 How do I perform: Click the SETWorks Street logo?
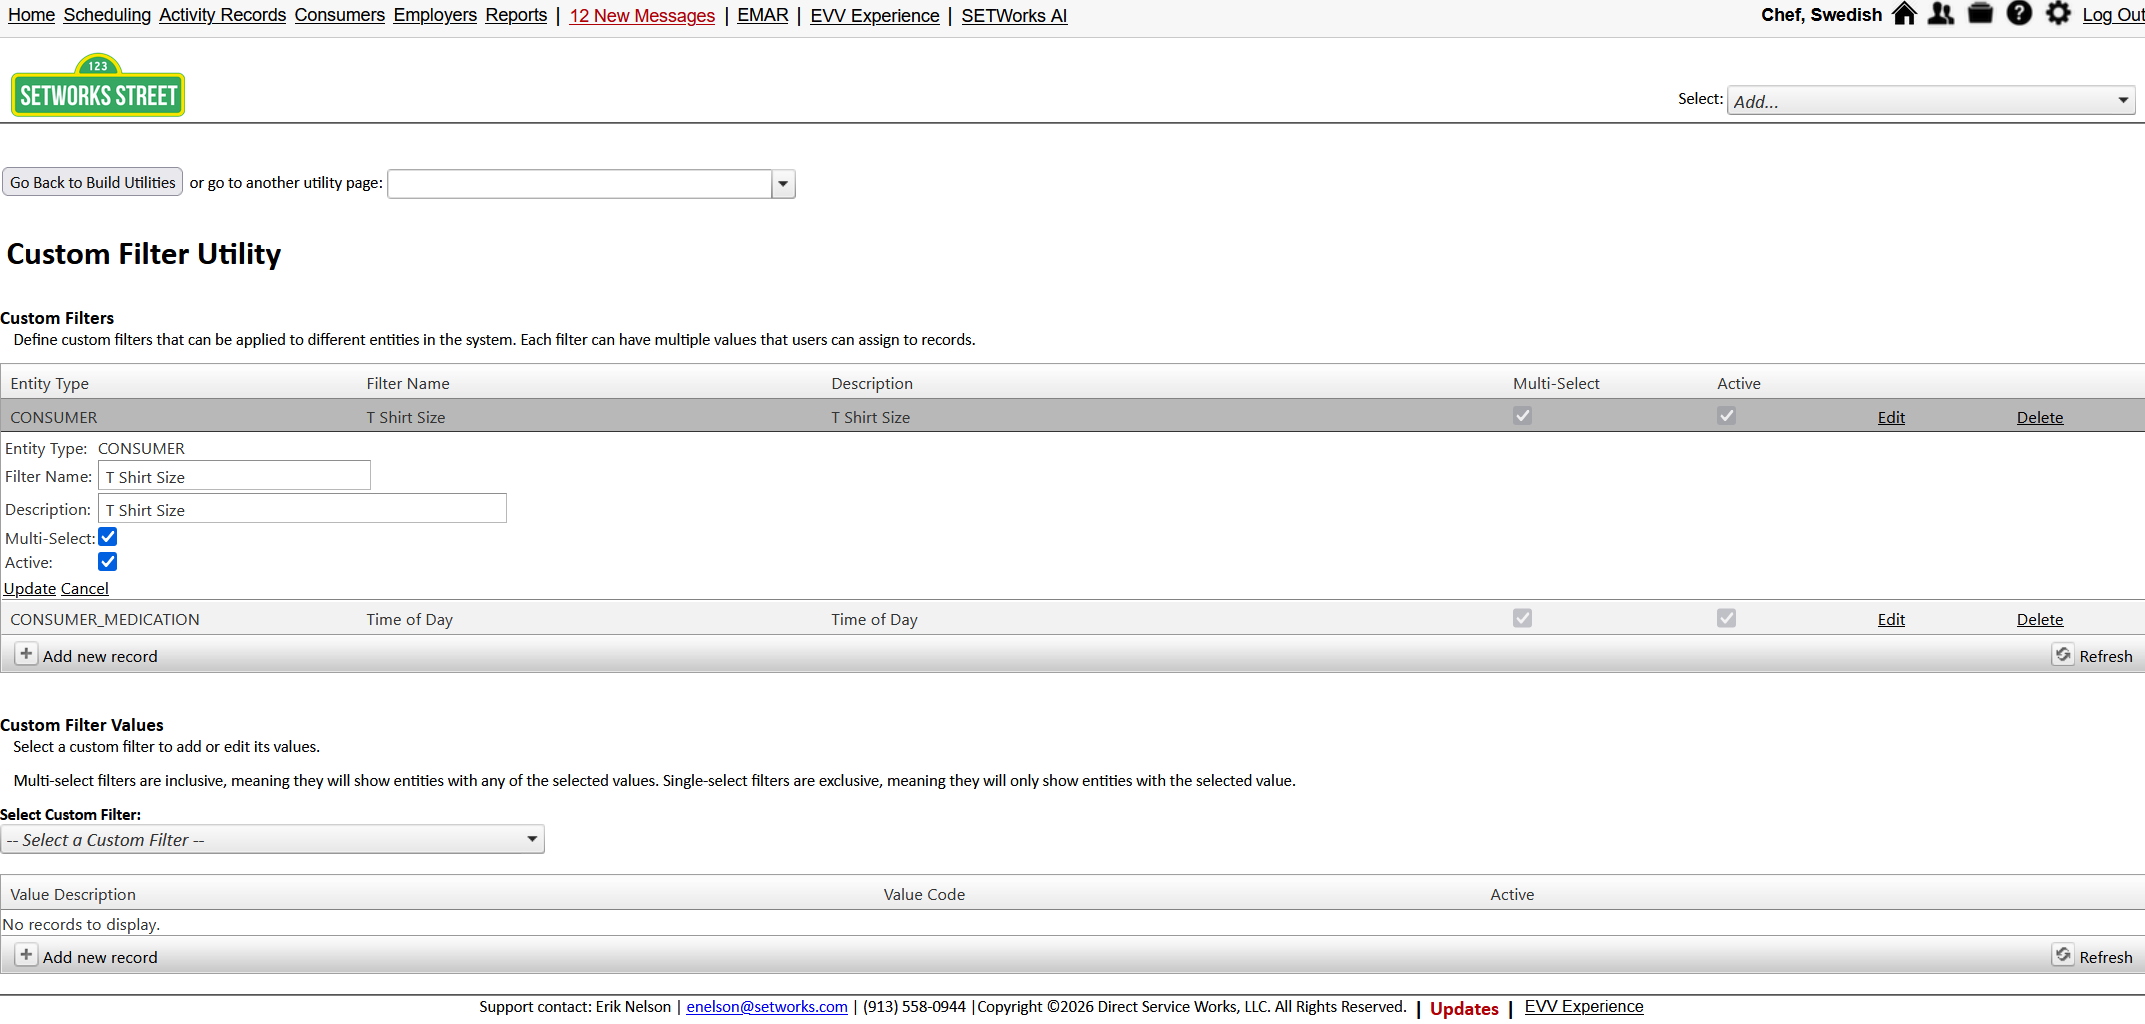[98, 86]
